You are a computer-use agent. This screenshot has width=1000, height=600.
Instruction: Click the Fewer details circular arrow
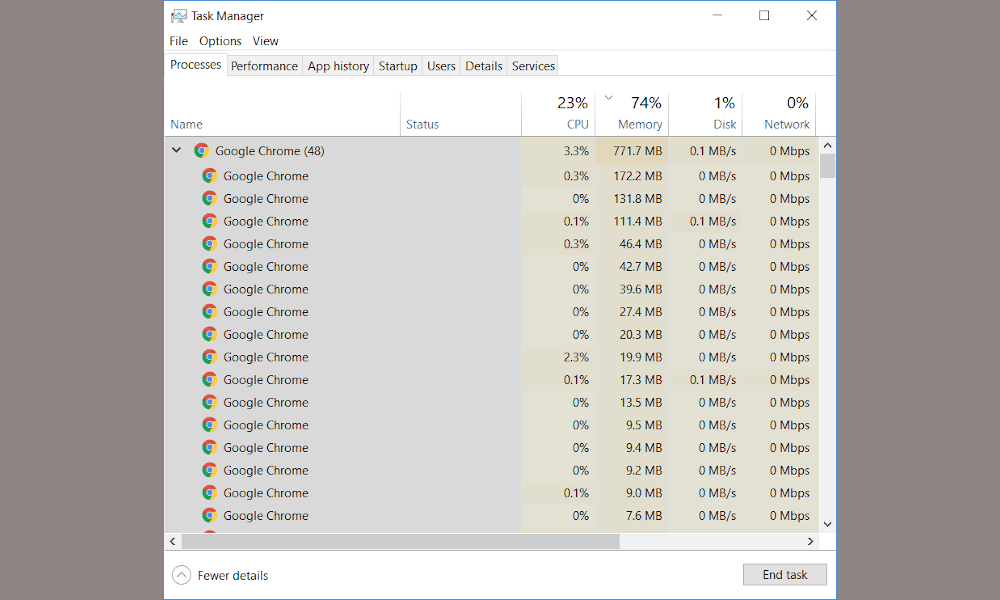(181, 575)
